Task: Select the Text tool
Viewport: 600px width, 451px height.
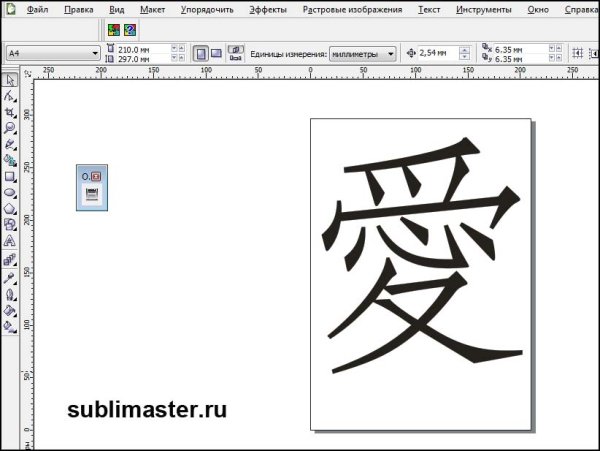Action: [x=10, y=241]
